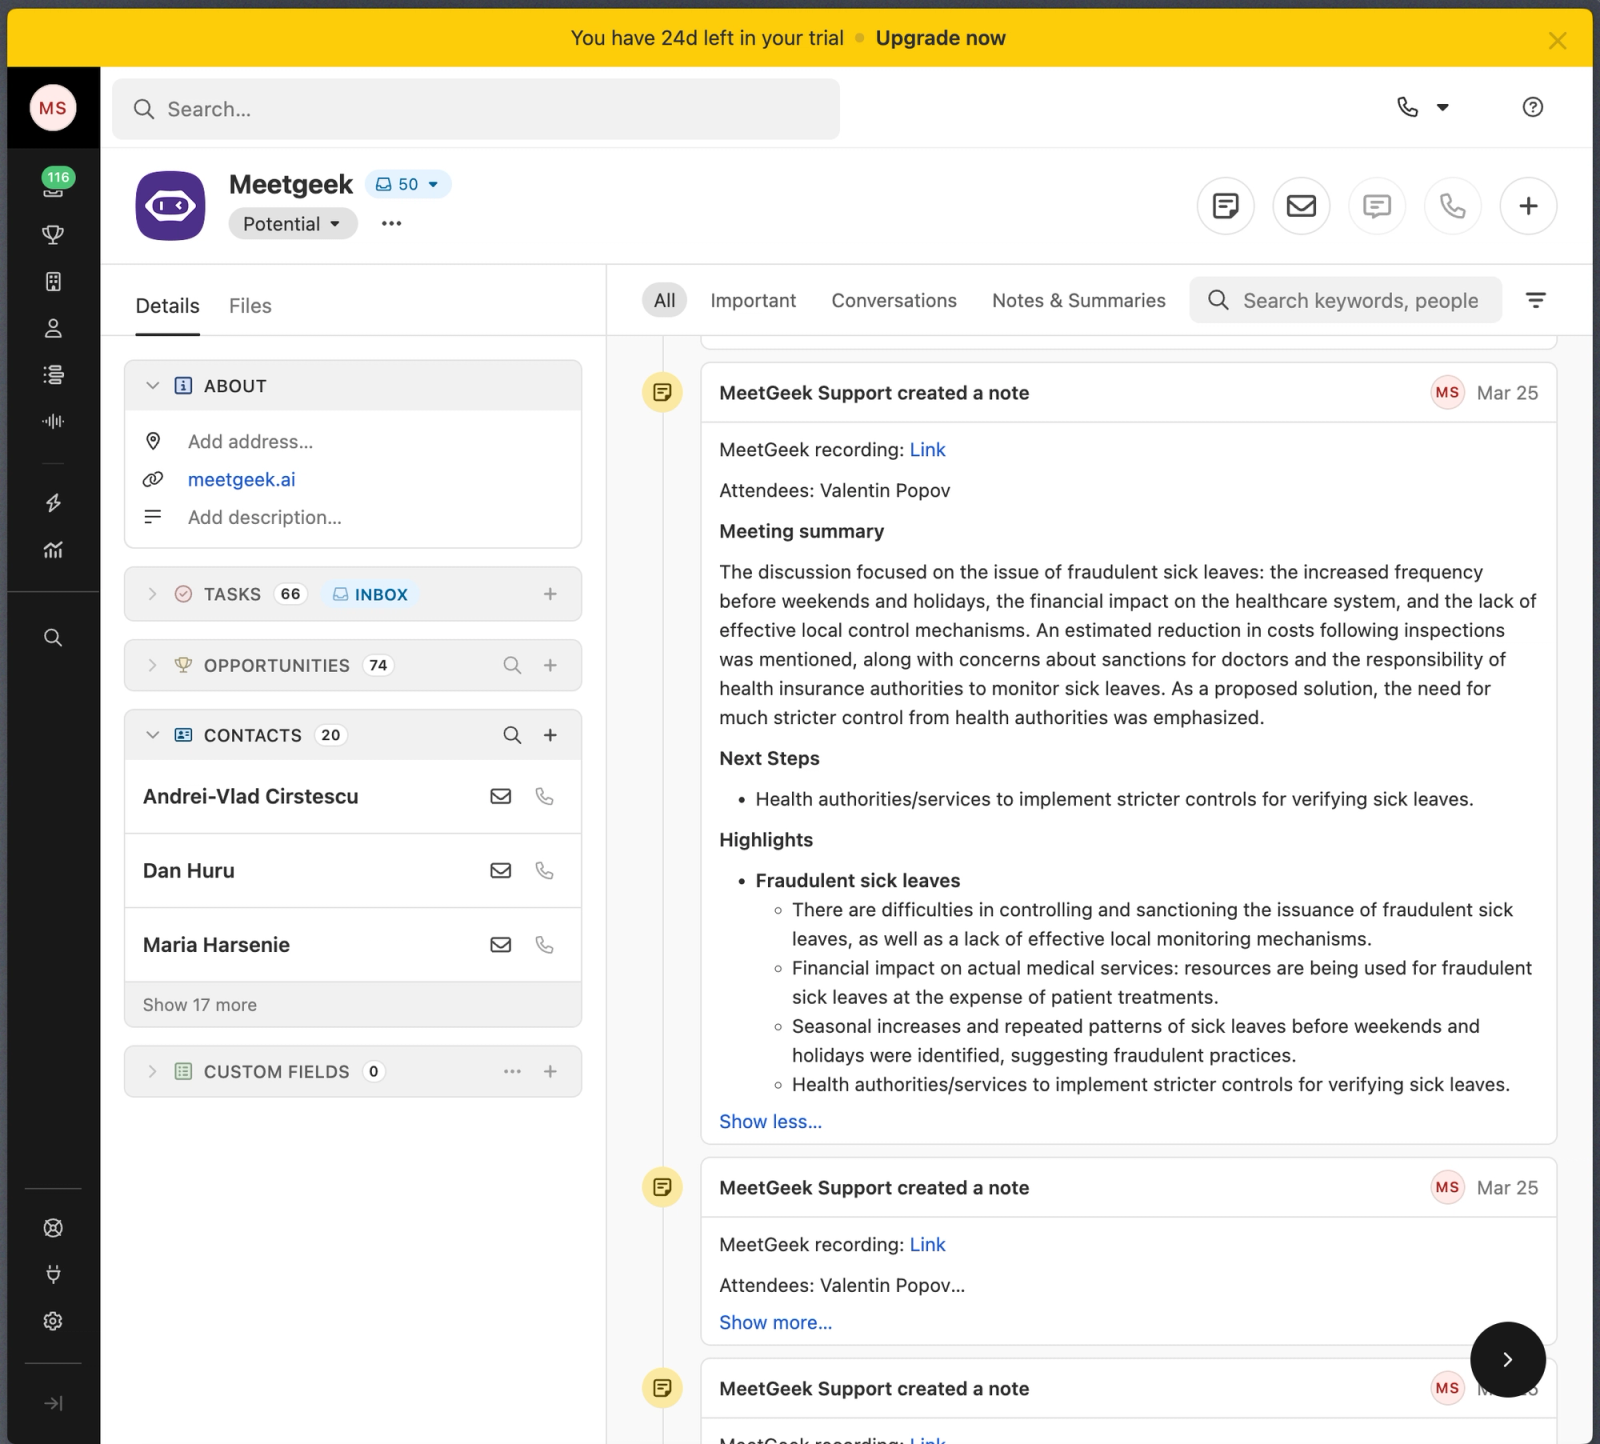
Task: Open the 50 inbox count dropdown
Action: [x=408, y=184]
